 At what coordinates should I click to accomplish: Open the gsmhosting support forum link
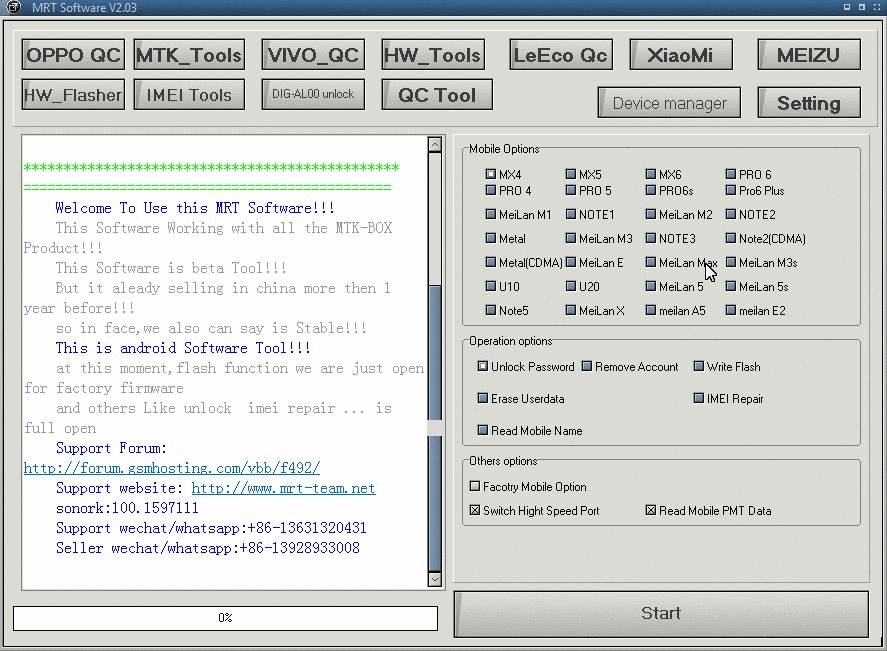point(172,468)
